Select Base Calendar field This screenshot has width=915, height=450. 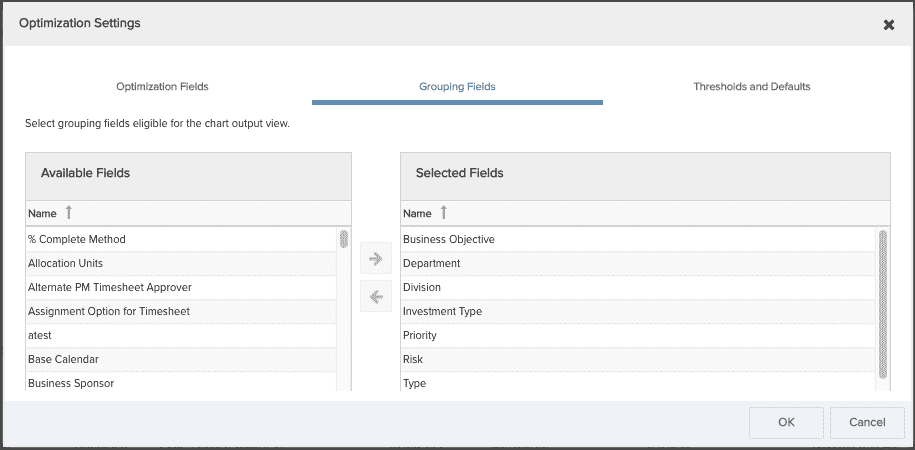[x=181, y=359]
